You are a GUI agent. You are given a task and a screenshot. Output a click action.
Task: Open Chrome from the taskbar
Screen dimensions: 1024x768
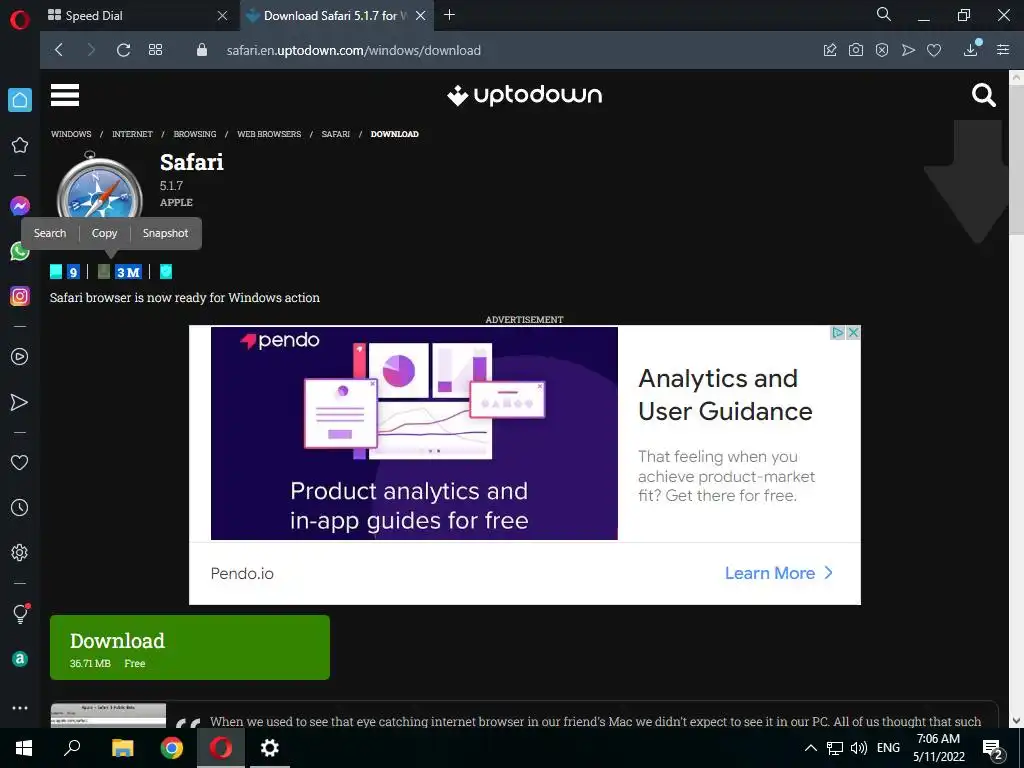click(x=172, y=748)
